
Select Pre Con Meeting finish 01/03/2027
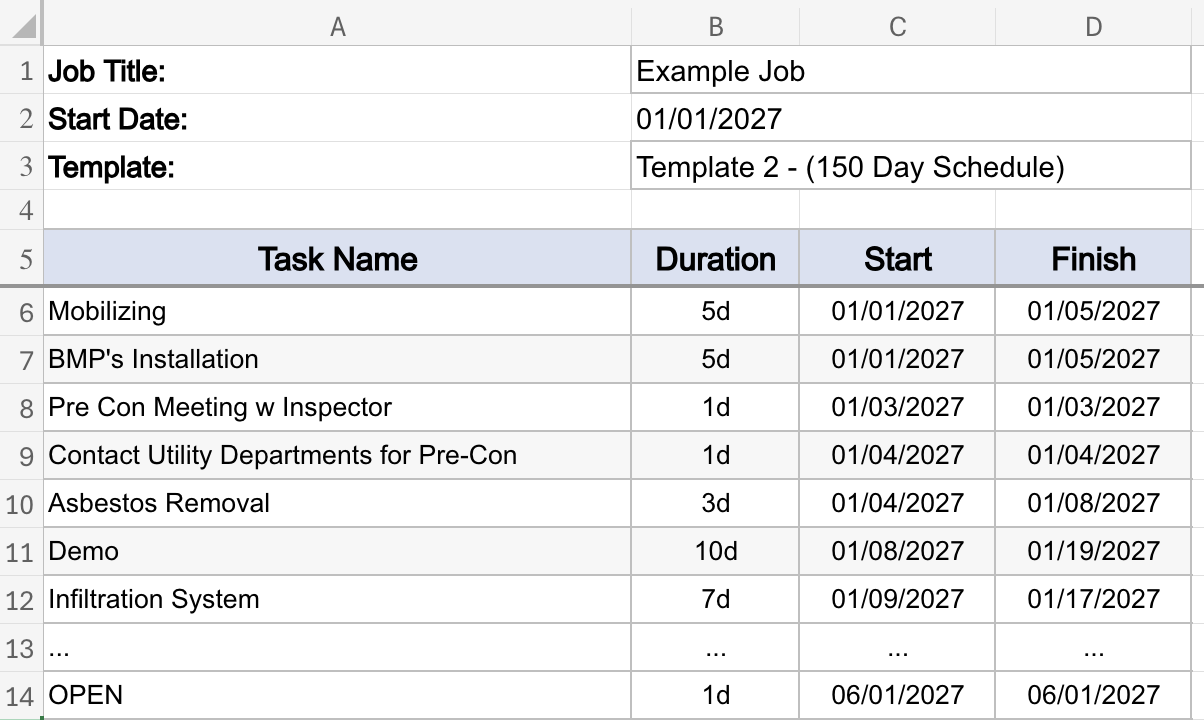point(1093,407)
